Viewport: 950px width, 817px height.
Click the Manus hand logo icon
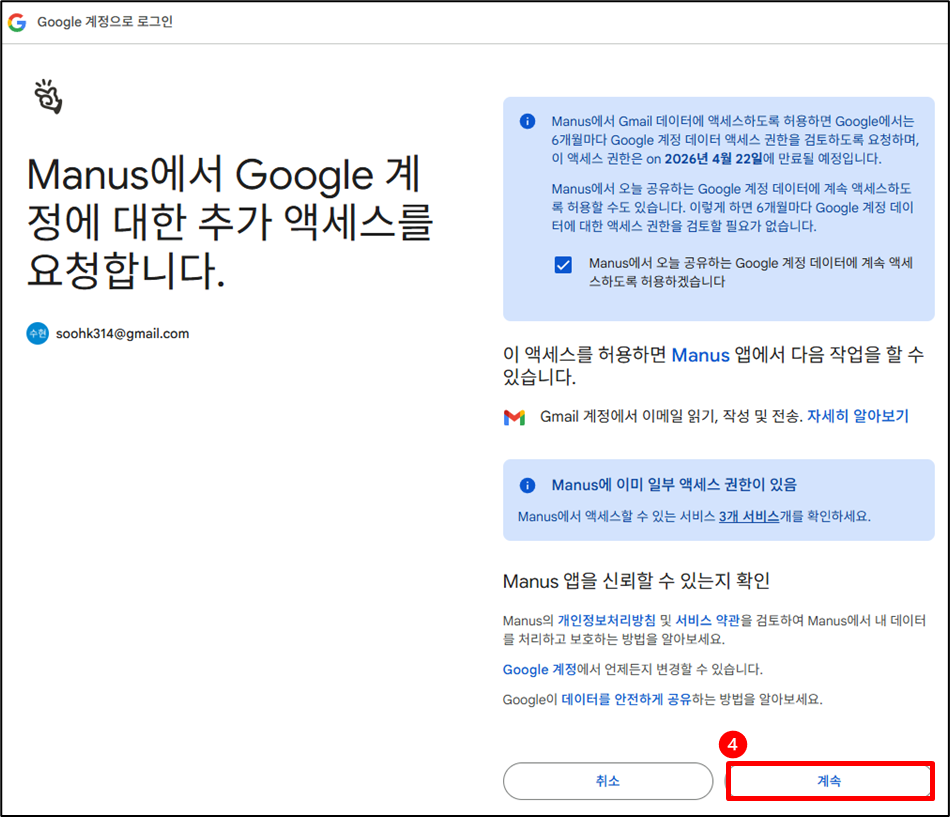point(48,96)
